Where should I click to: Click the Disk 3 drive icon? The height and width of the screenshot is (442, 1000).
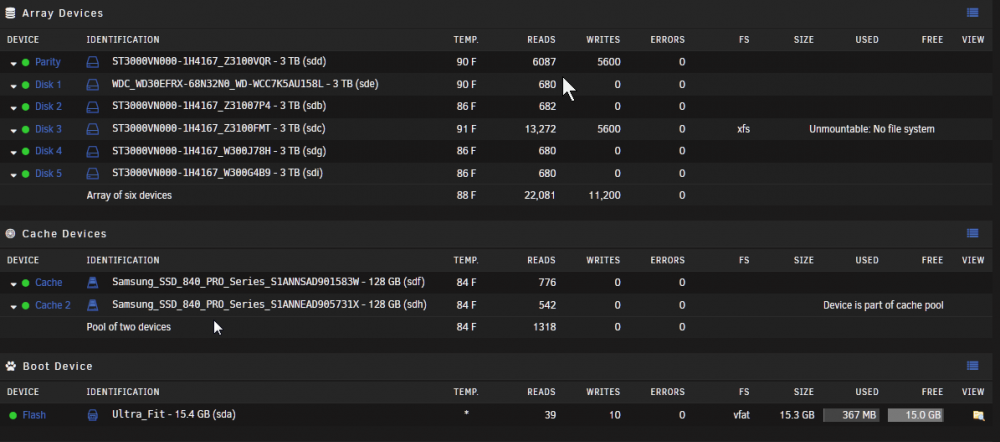[x=93, y=129]
